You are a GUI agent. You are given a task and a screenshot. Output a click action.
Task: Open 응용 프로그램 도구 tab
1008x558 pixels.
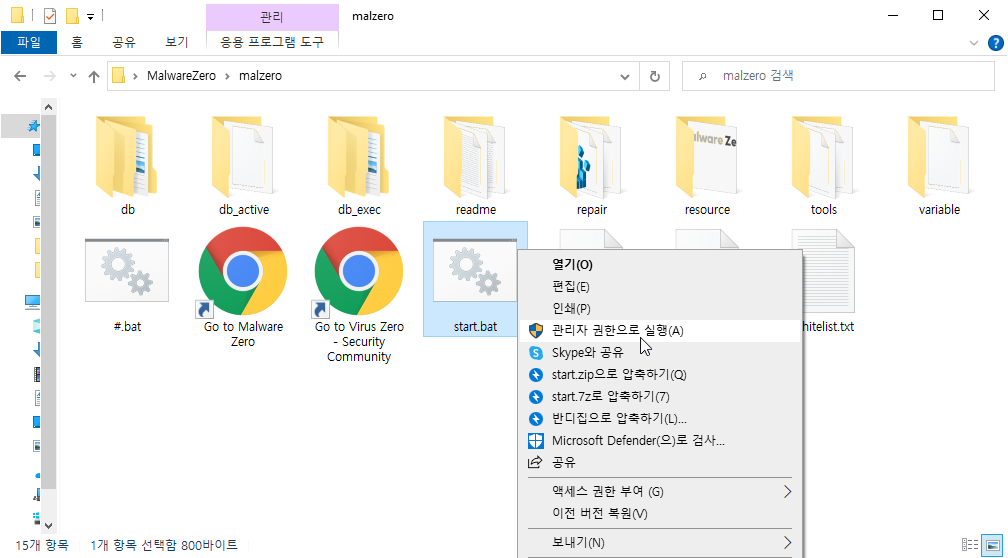[272, 42]
